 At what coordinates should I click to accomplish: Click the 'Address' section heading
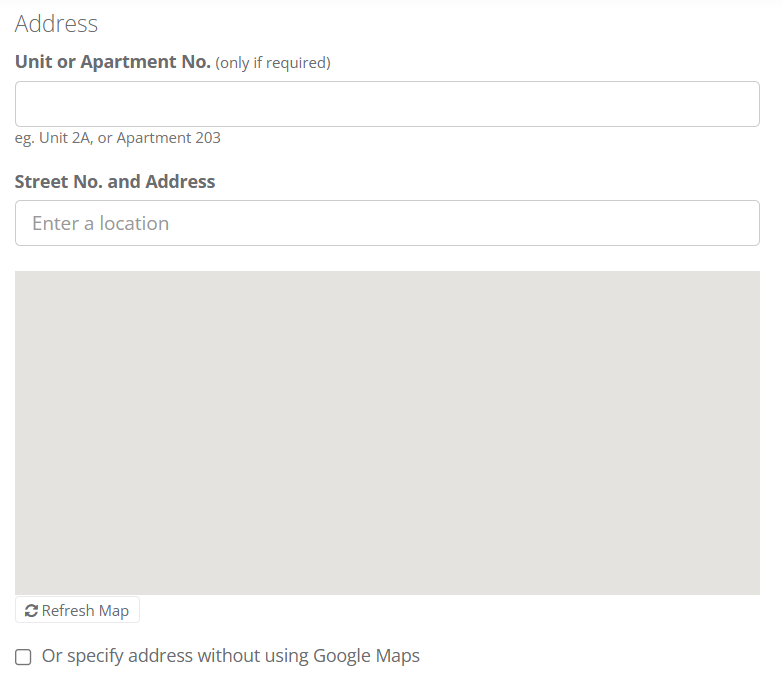pos(56,24)
